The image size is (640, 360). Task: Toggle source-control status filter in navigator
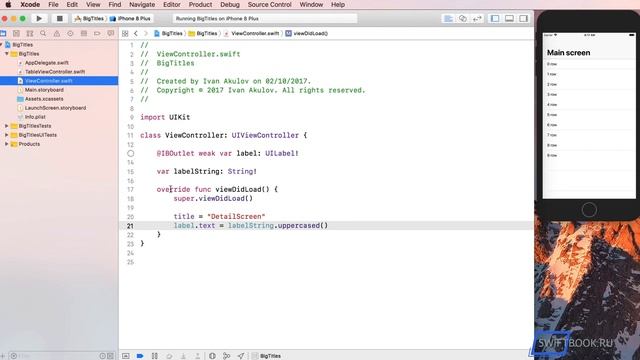[x=110, y=356]
